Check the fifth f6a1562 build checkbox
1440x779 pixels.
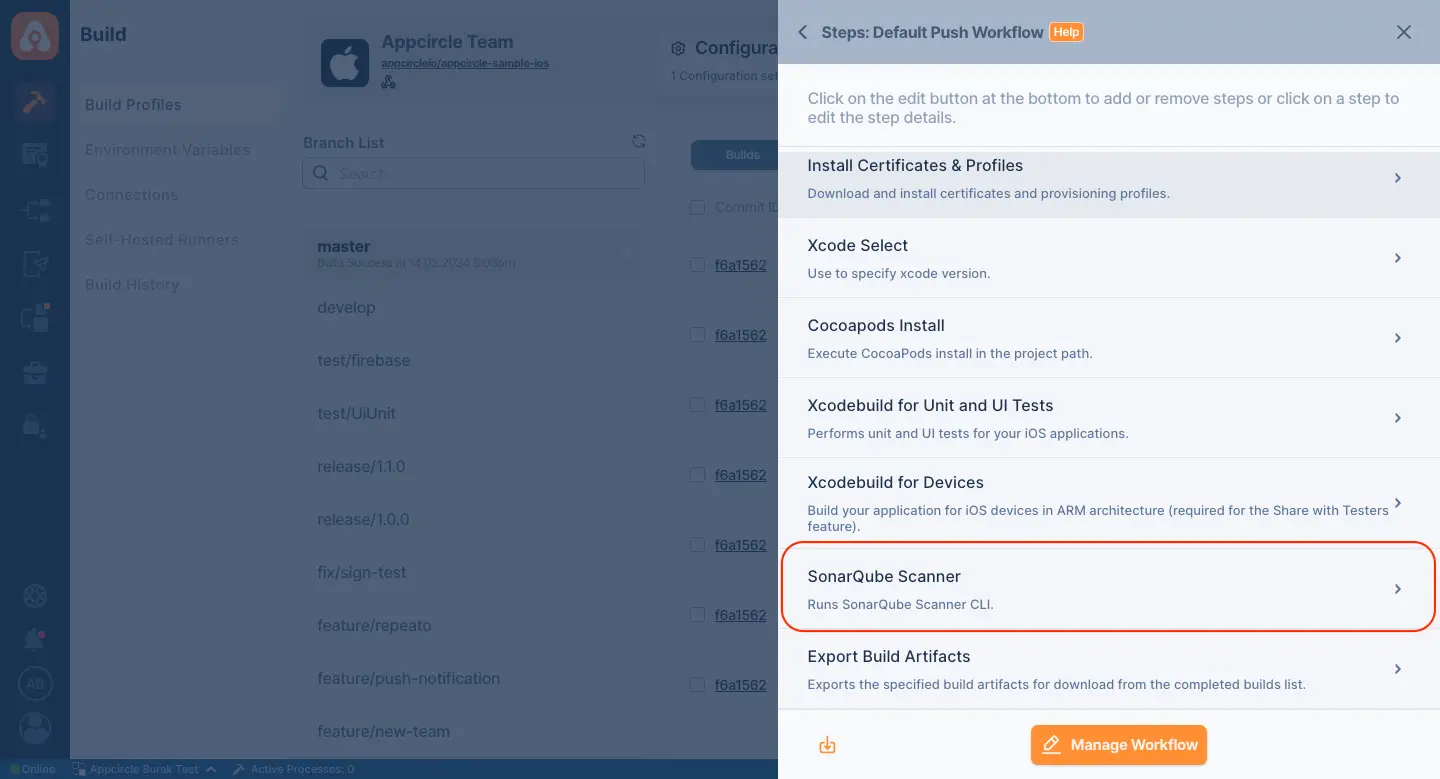click(697, 545)
